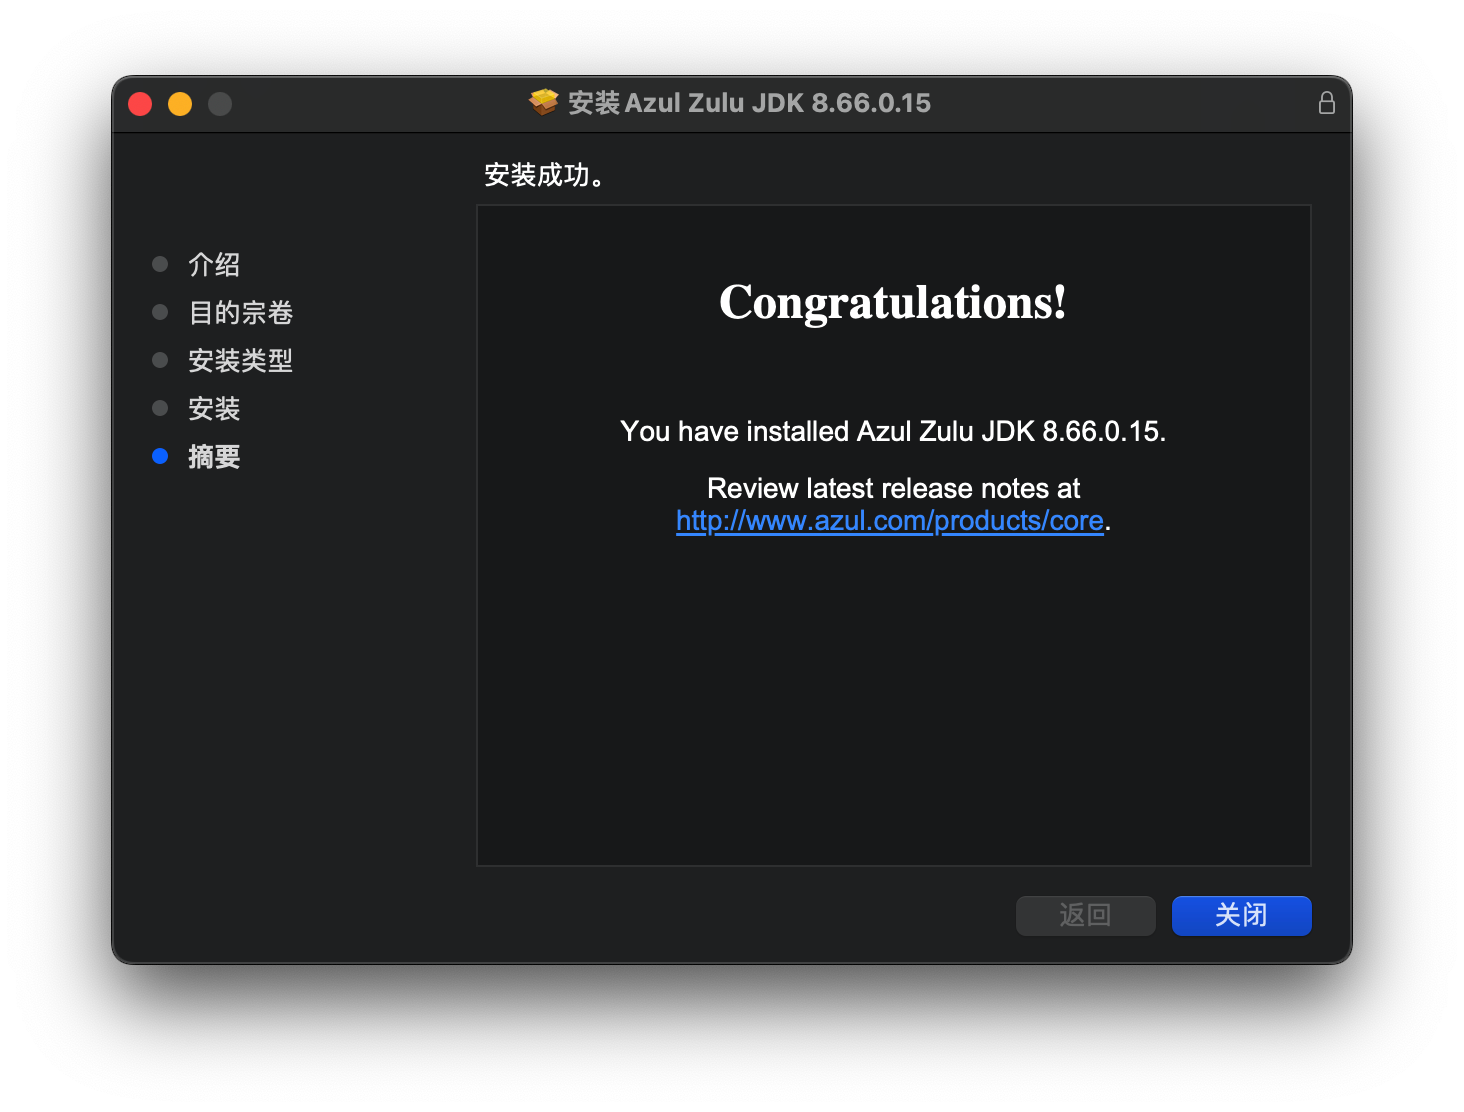Viewport: 1464px width, 1112px height.
Task: Click the disabled 返回 button
Action: pos(1085,915)
